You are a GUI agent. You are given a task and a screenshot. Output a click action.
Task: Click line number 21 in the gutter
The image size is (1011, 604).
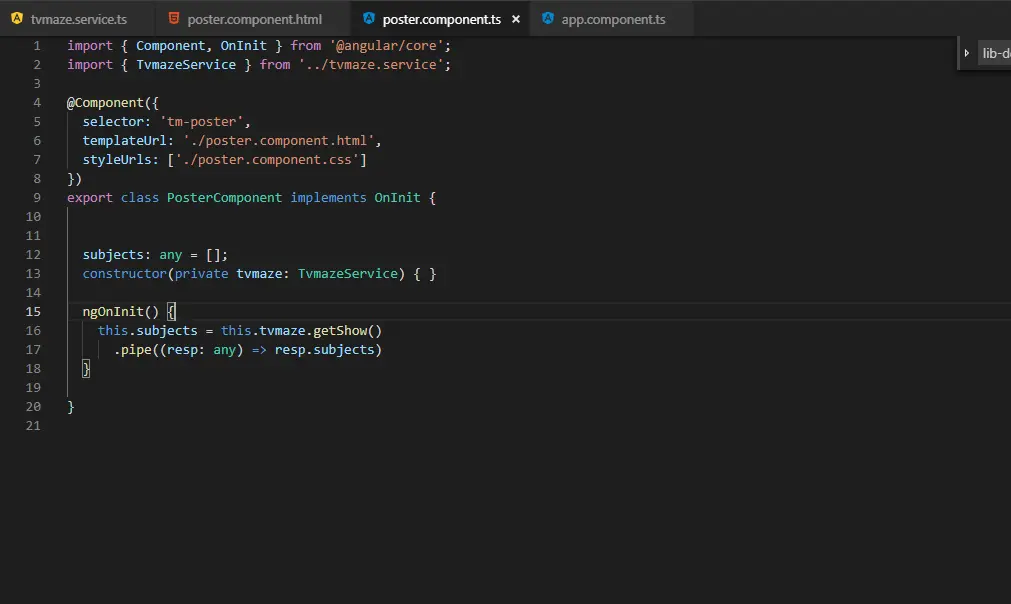(x=33, y=425)
